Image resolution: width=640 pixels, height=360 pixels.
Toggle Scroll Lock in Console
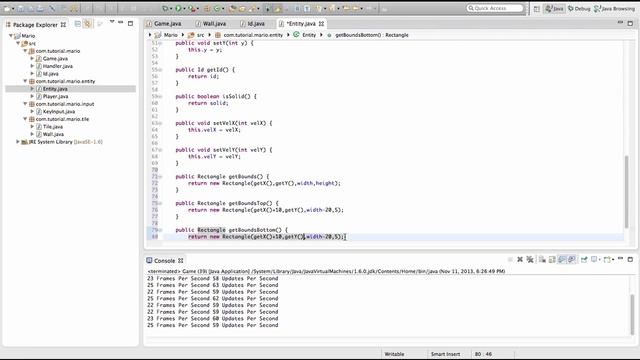tap(552, 260)
